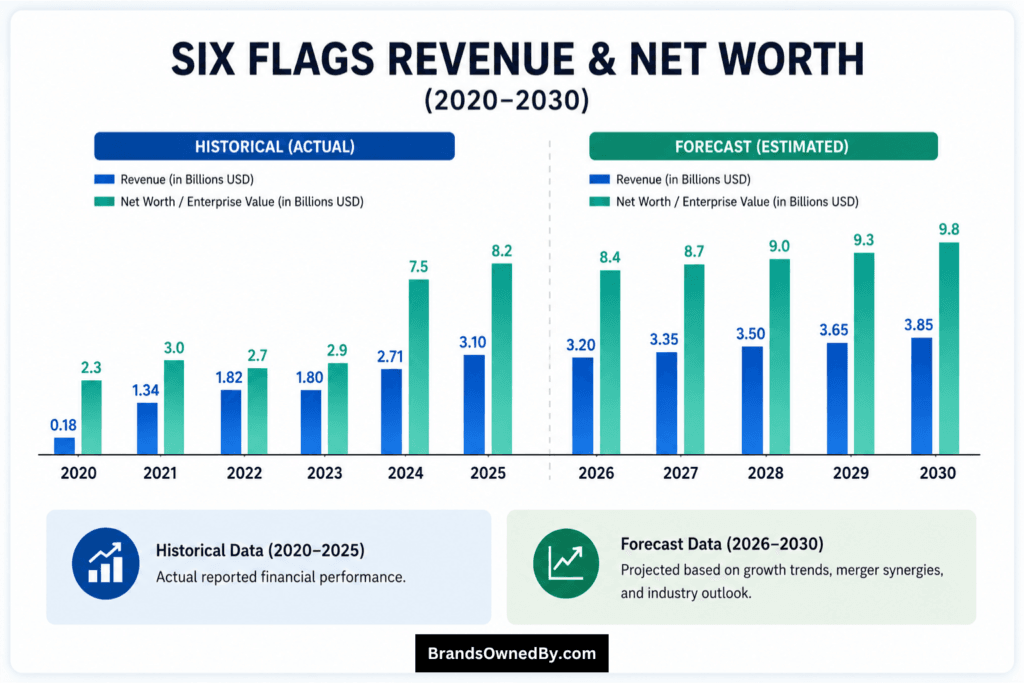This screenshot has height=683, width=1024.
Task: Click the 2027 revenue bar labeled 3.35
Action: 667,404
